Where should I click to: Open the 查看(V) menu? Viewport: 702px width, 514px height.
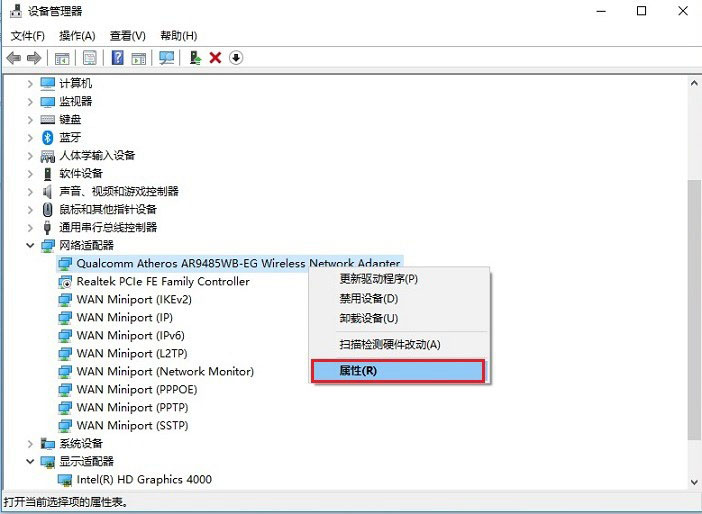(128, 36)
